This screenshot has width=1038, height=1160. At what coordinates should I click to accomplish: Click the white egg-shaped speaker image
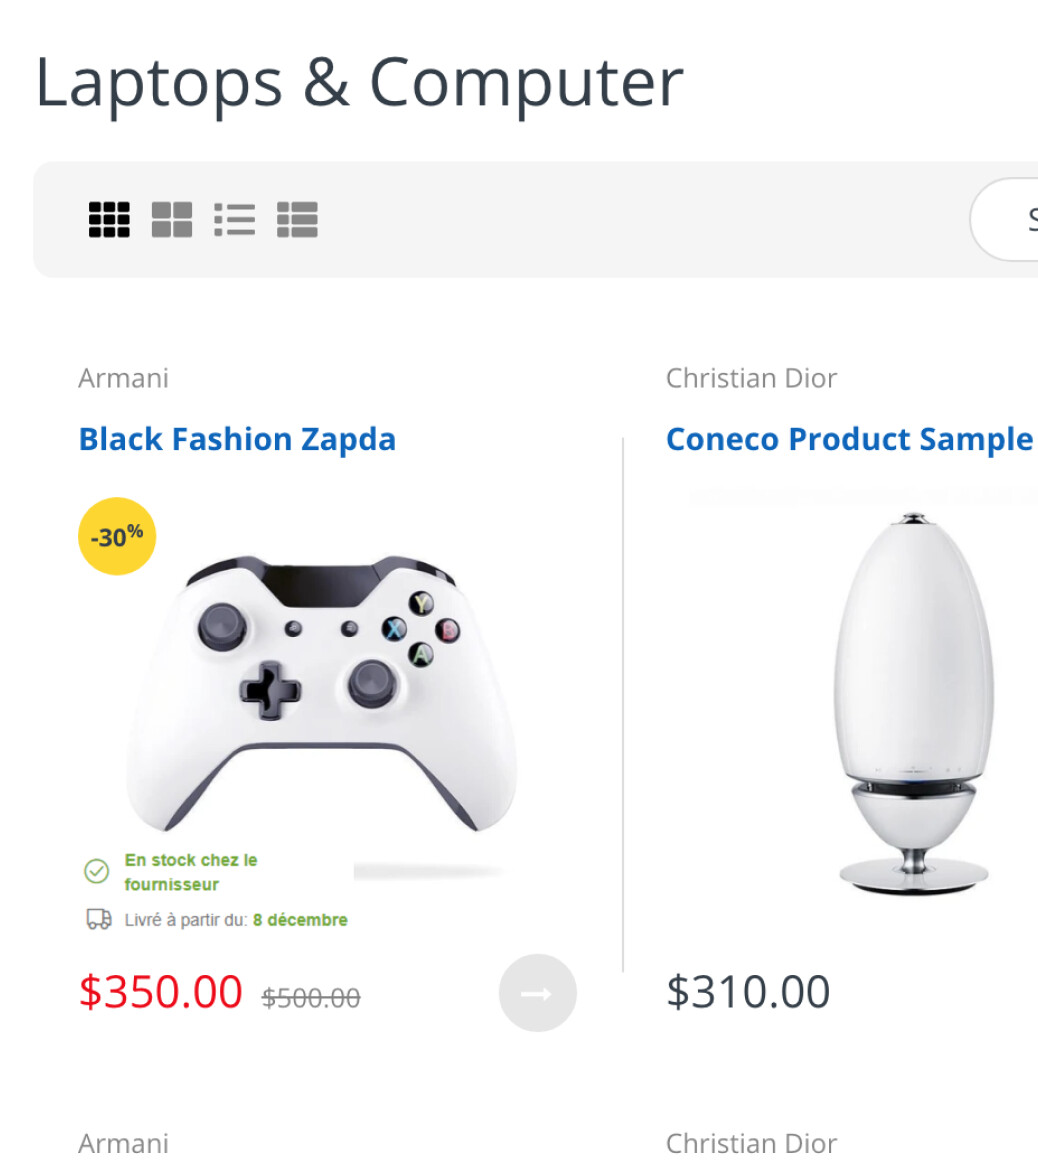[x=912, y=700]
